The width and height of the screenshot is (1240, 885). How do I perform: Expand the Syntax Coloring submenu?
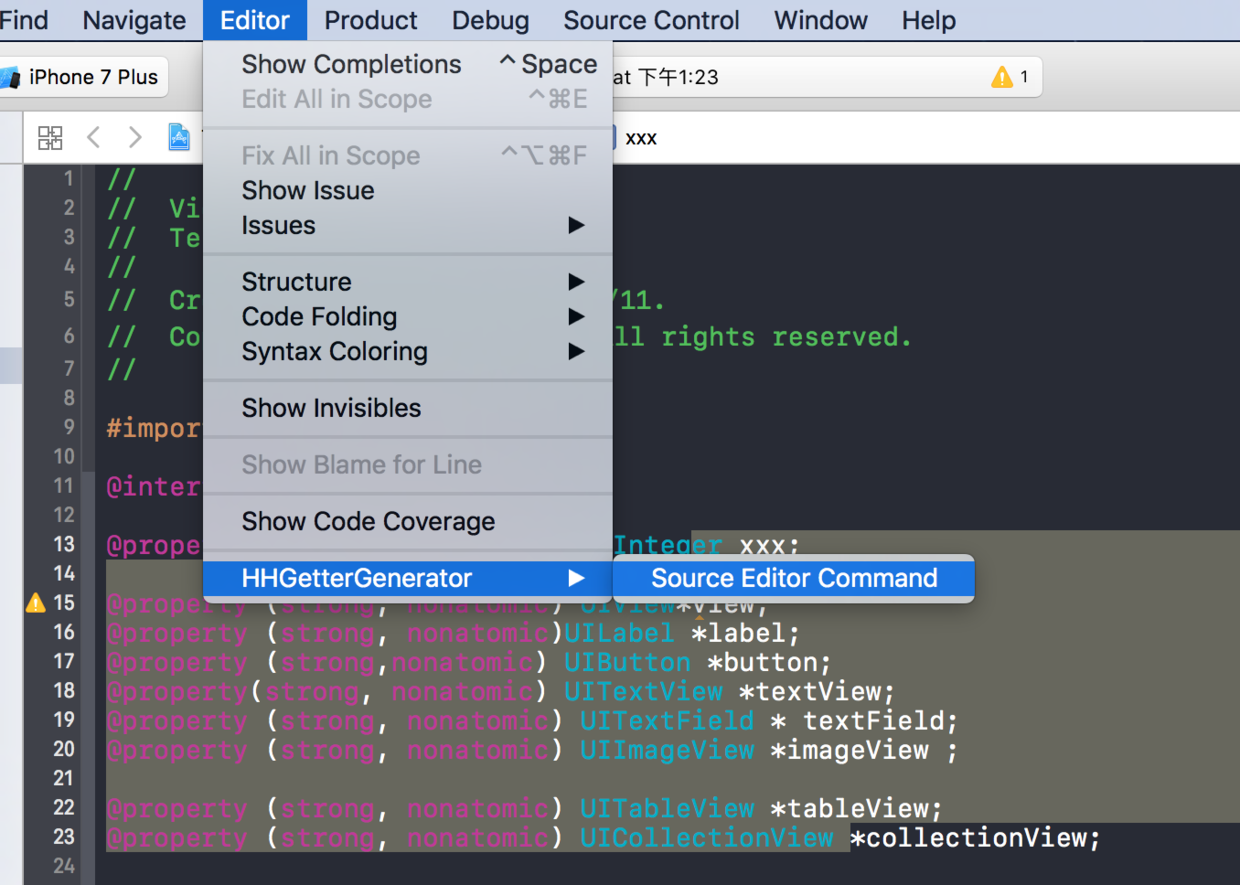click(x=408, y=351)
